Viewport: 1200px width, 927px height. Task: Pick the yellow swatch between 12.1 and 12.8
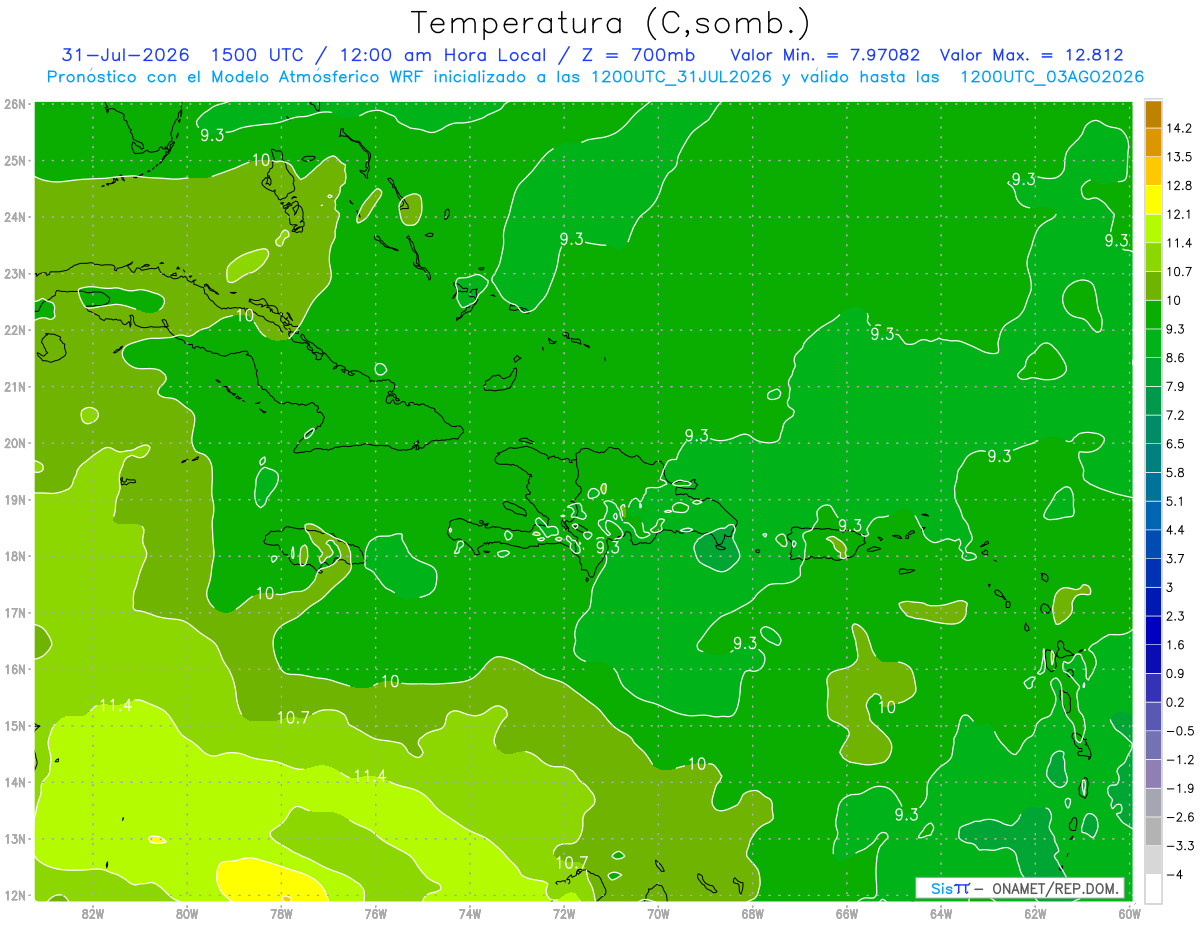click(1153, 200)
